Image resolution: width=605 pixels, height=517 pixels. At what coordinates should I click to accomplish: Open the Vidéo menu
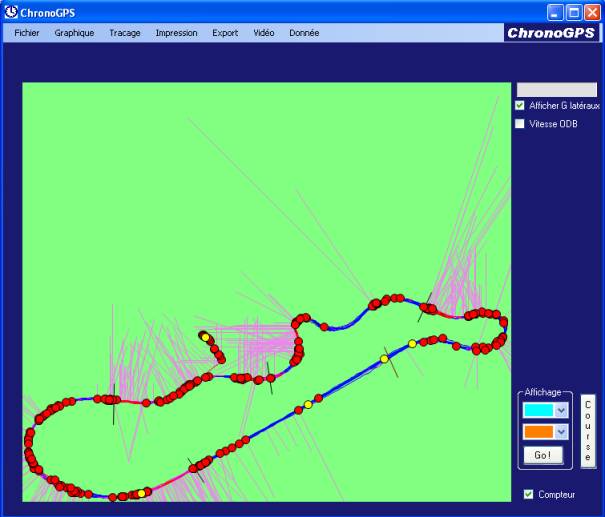click(x=264, y=33)
